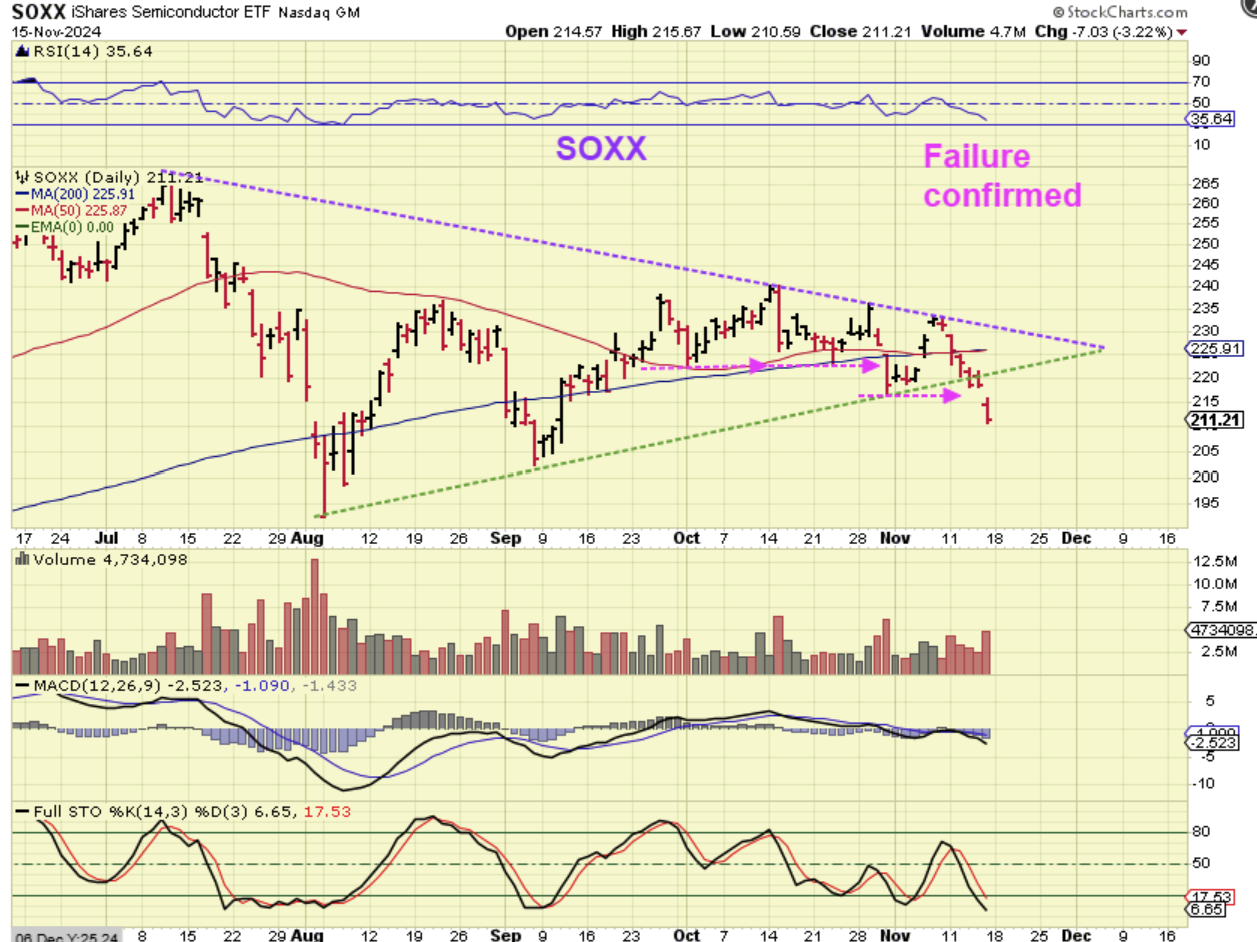Click the purple SOXX annotation label
This screenshot has width=1257, height=942.
pos(601,149)
